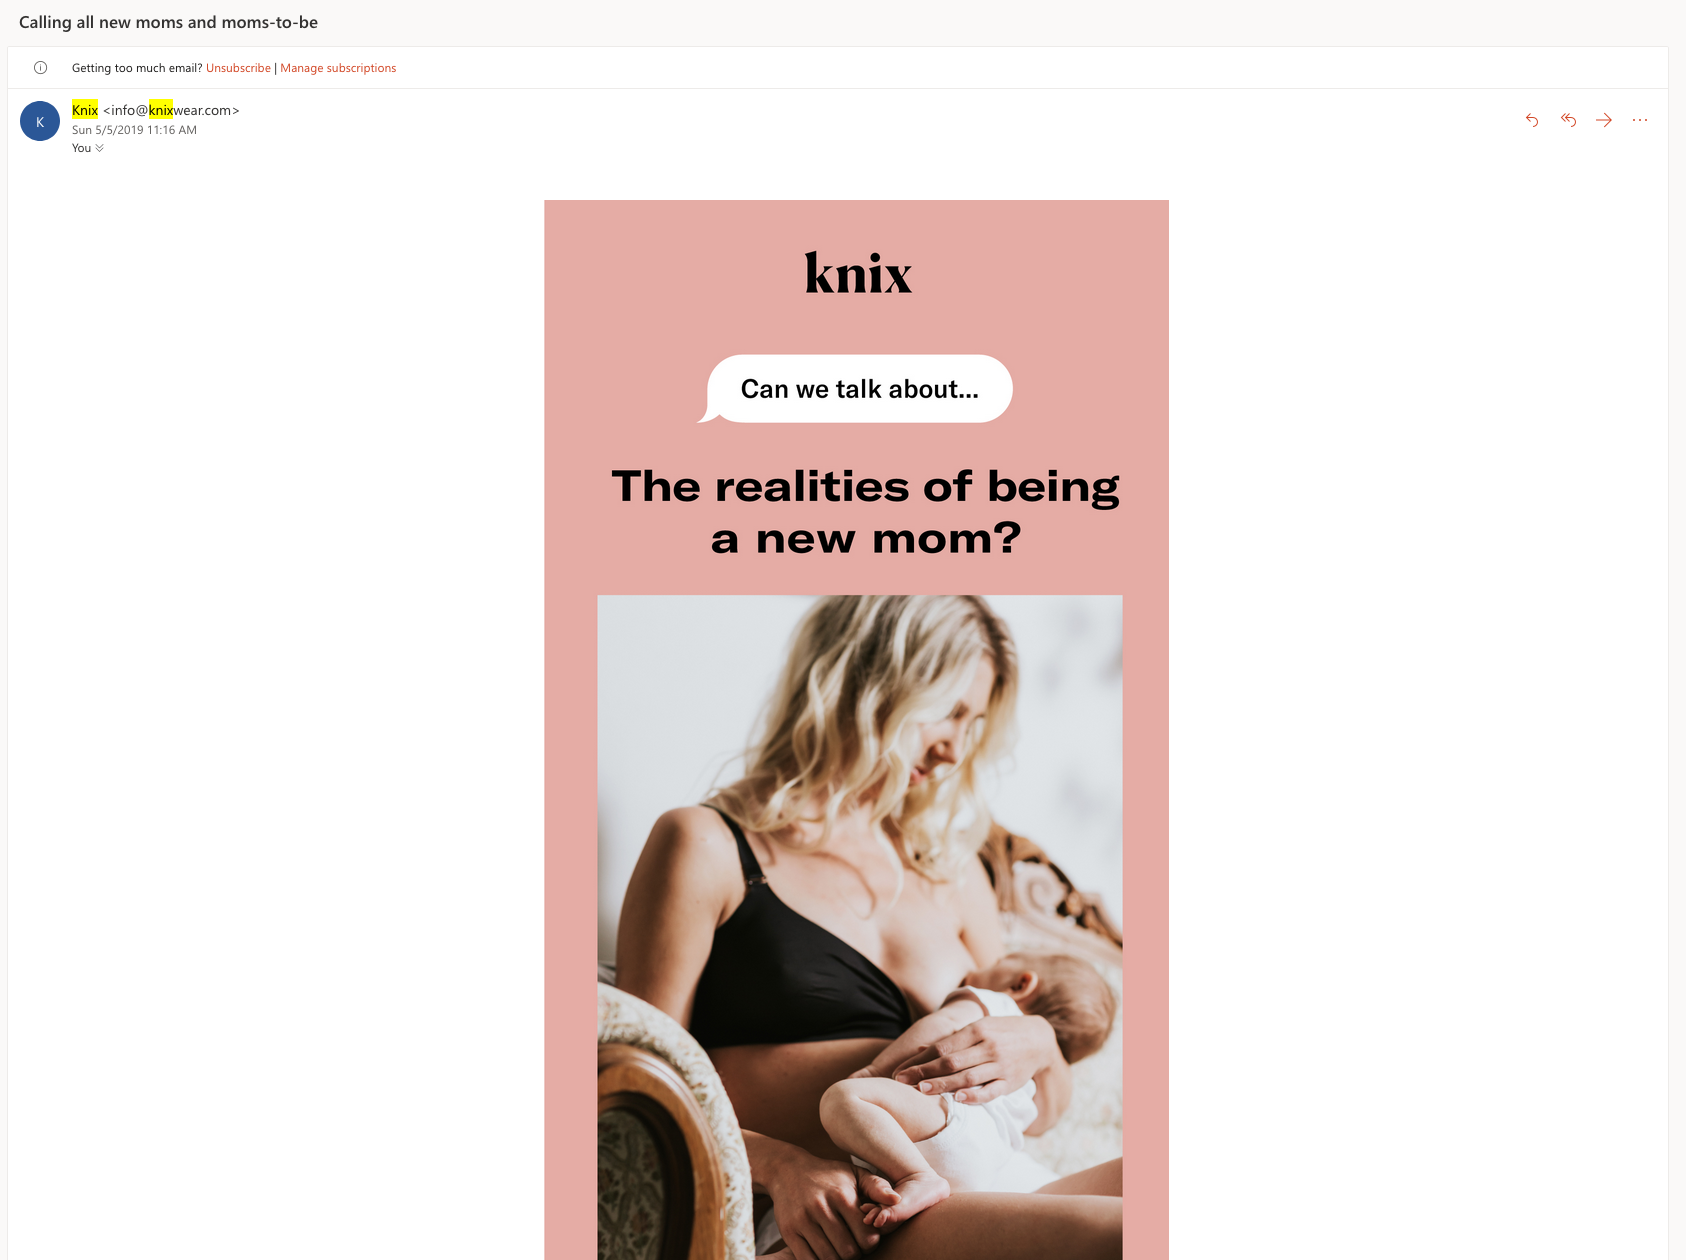Screen dimensions: 1686x1260
Task: Open the mother and baby photo
Action: pyautogui.click(x=860, y=927)
